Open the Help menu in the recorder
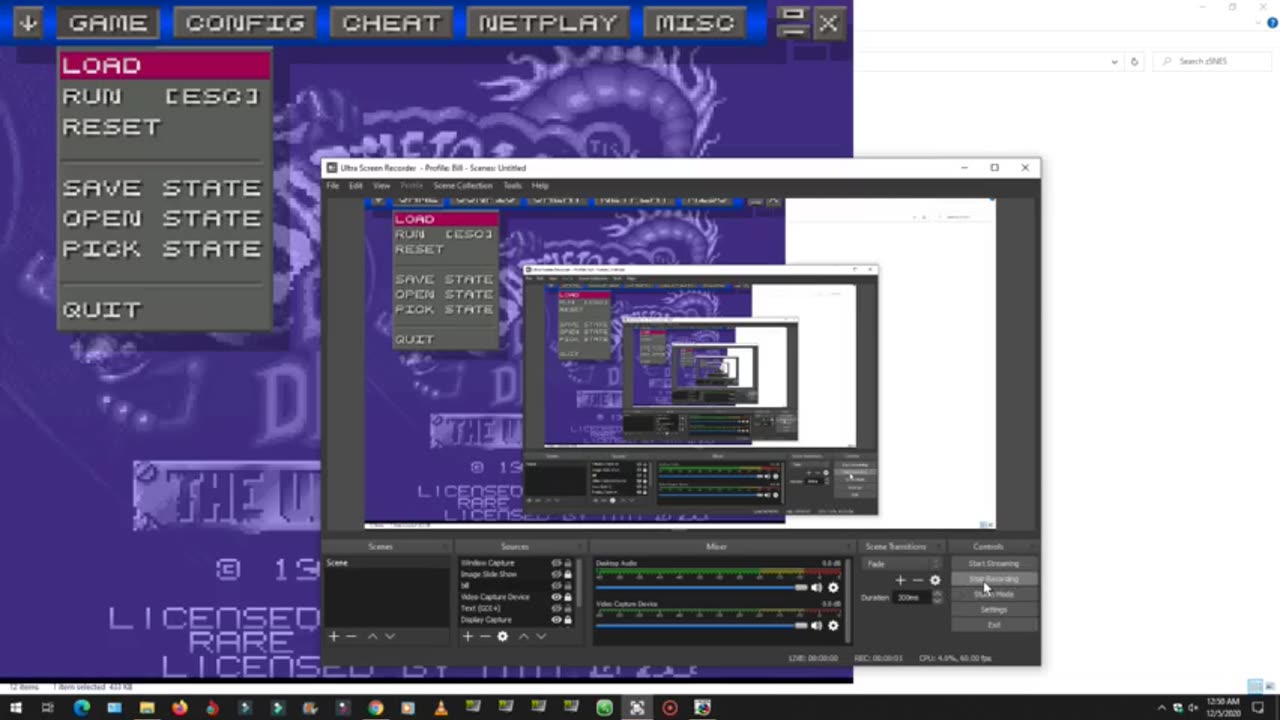Screen dimensions: 1280x720 click(x=540, y=186)
